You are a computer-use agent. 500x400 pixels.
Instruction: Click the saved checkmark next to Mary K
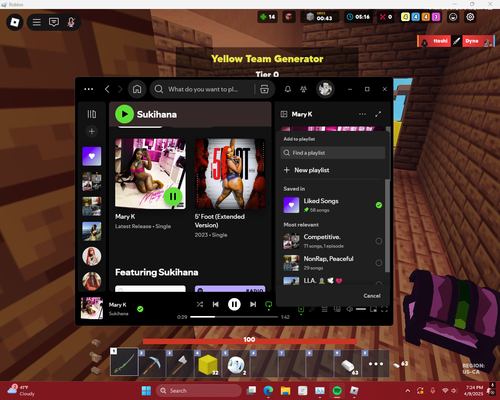point(140,309)
